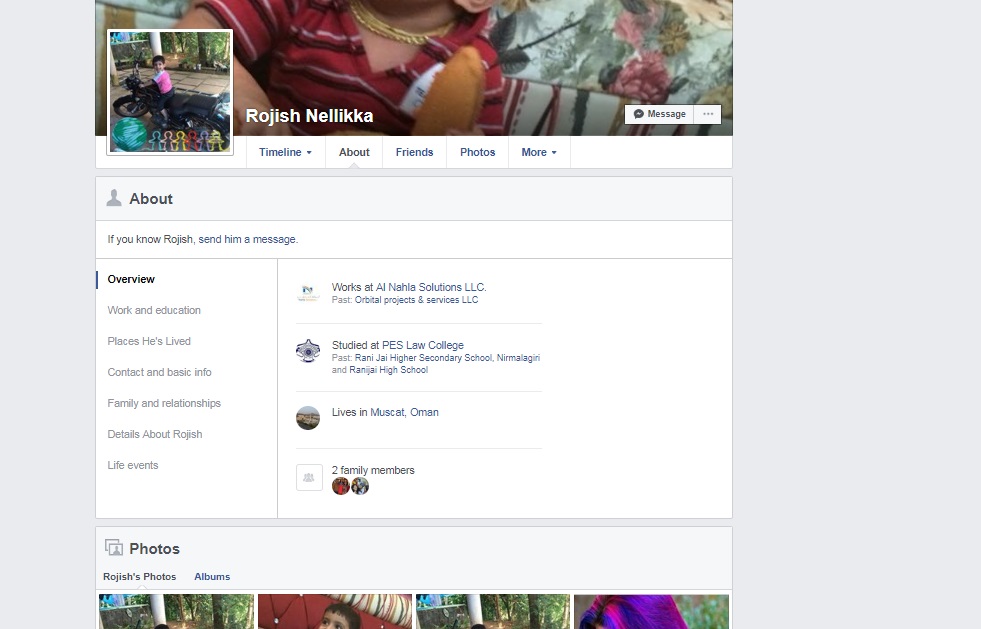The image size is (981, 629).
Task: Open Orbital projects & services LLC link
Action: coord(417,300)
